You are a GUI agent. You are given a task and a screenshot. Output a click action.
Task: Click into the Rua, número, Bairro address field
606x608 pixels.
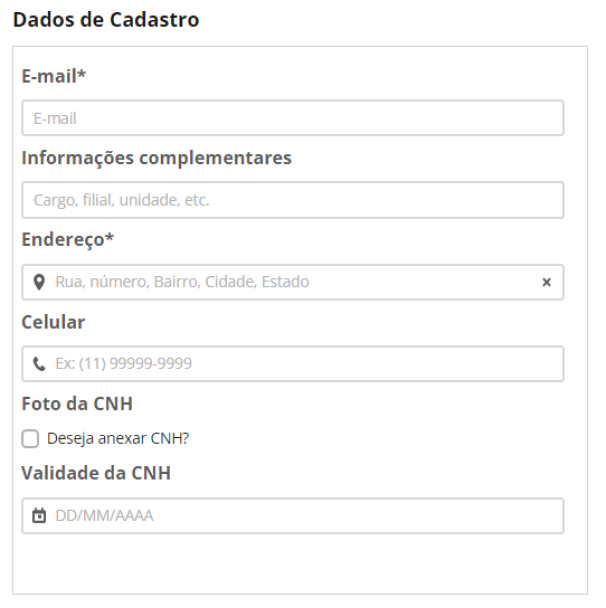click(x=293, y=282)
